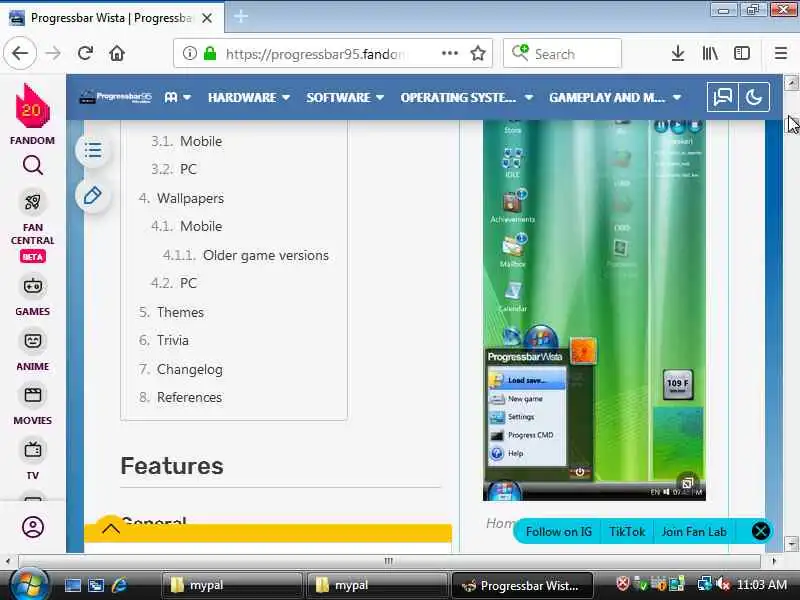Viewport: 800px width, 600px height.
Task: Click the horizontal scrollbar thumb
Action: click(x=389, y=561)
